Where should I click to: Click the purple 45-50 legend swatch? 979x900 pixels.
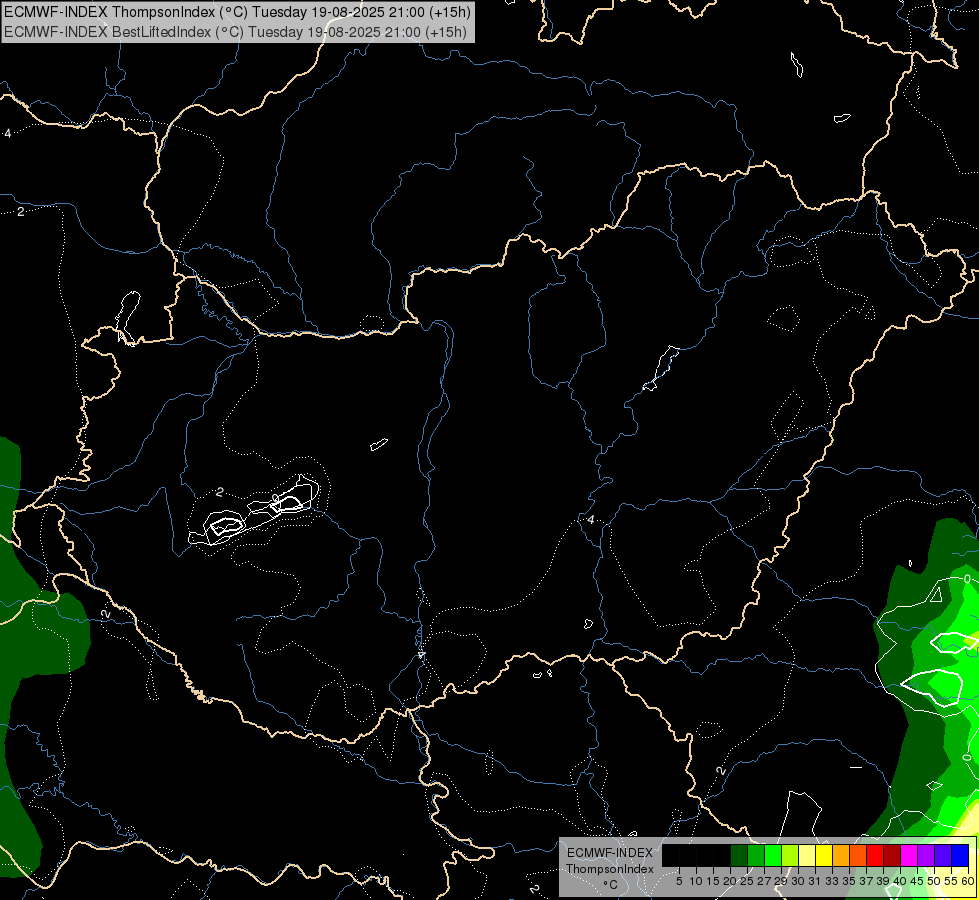pyautogui.click(x=926, y=855)
